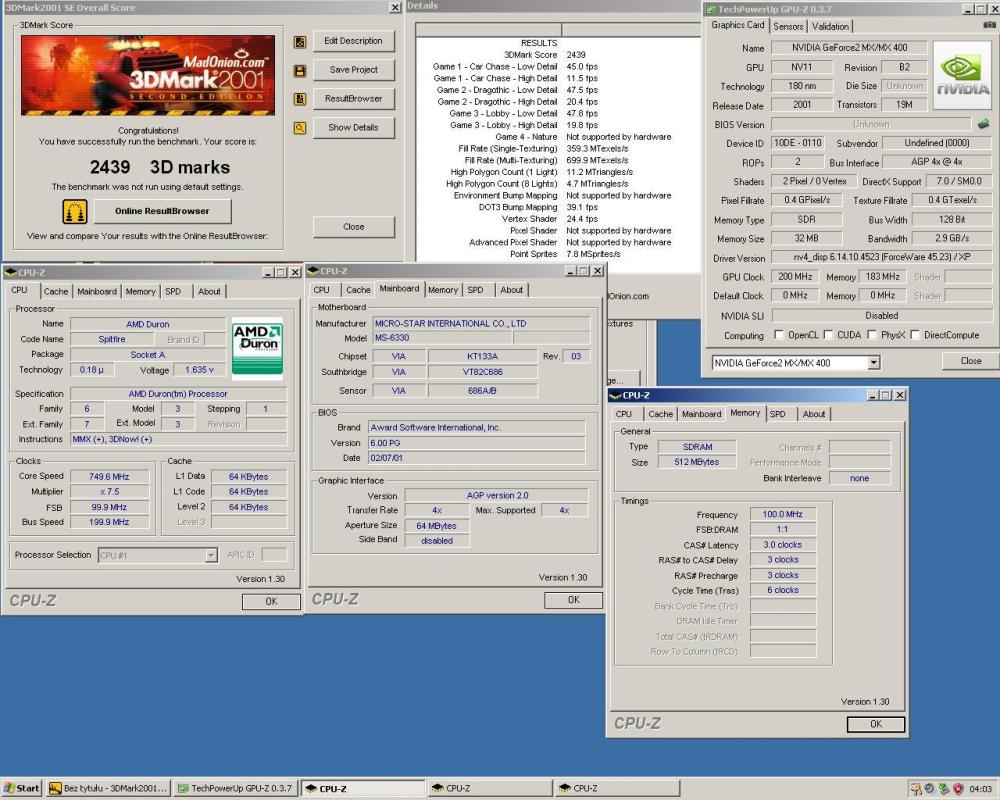1000x800 pixels.
Task: Click the BIOS save icon beside BIOS Version
Action: [984, 123]
